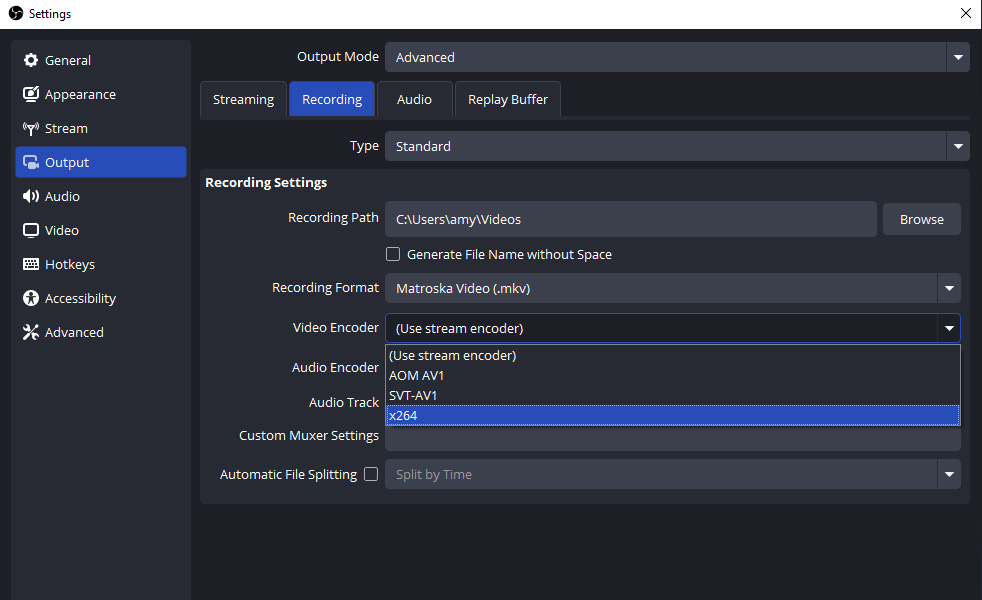Choose (Use stream encoder) from list
This screenshot has width=982, height=600.
pos(673,355)
